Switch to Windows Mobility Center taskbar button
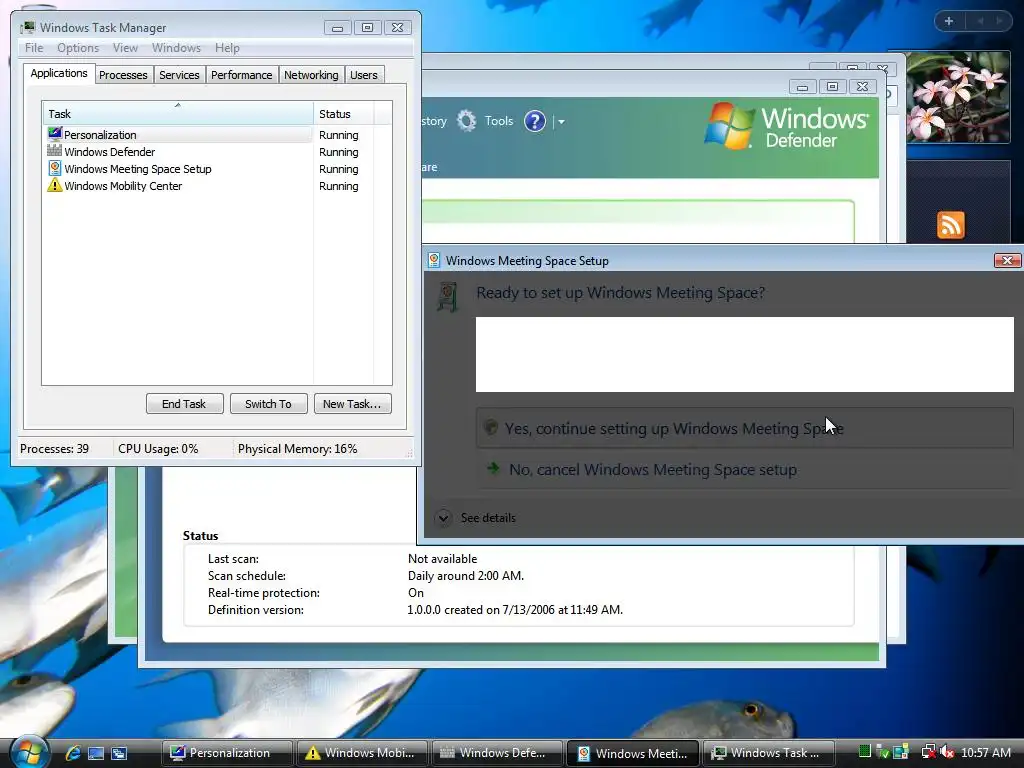Screen dimensions: 1024x768 [362, 753]
